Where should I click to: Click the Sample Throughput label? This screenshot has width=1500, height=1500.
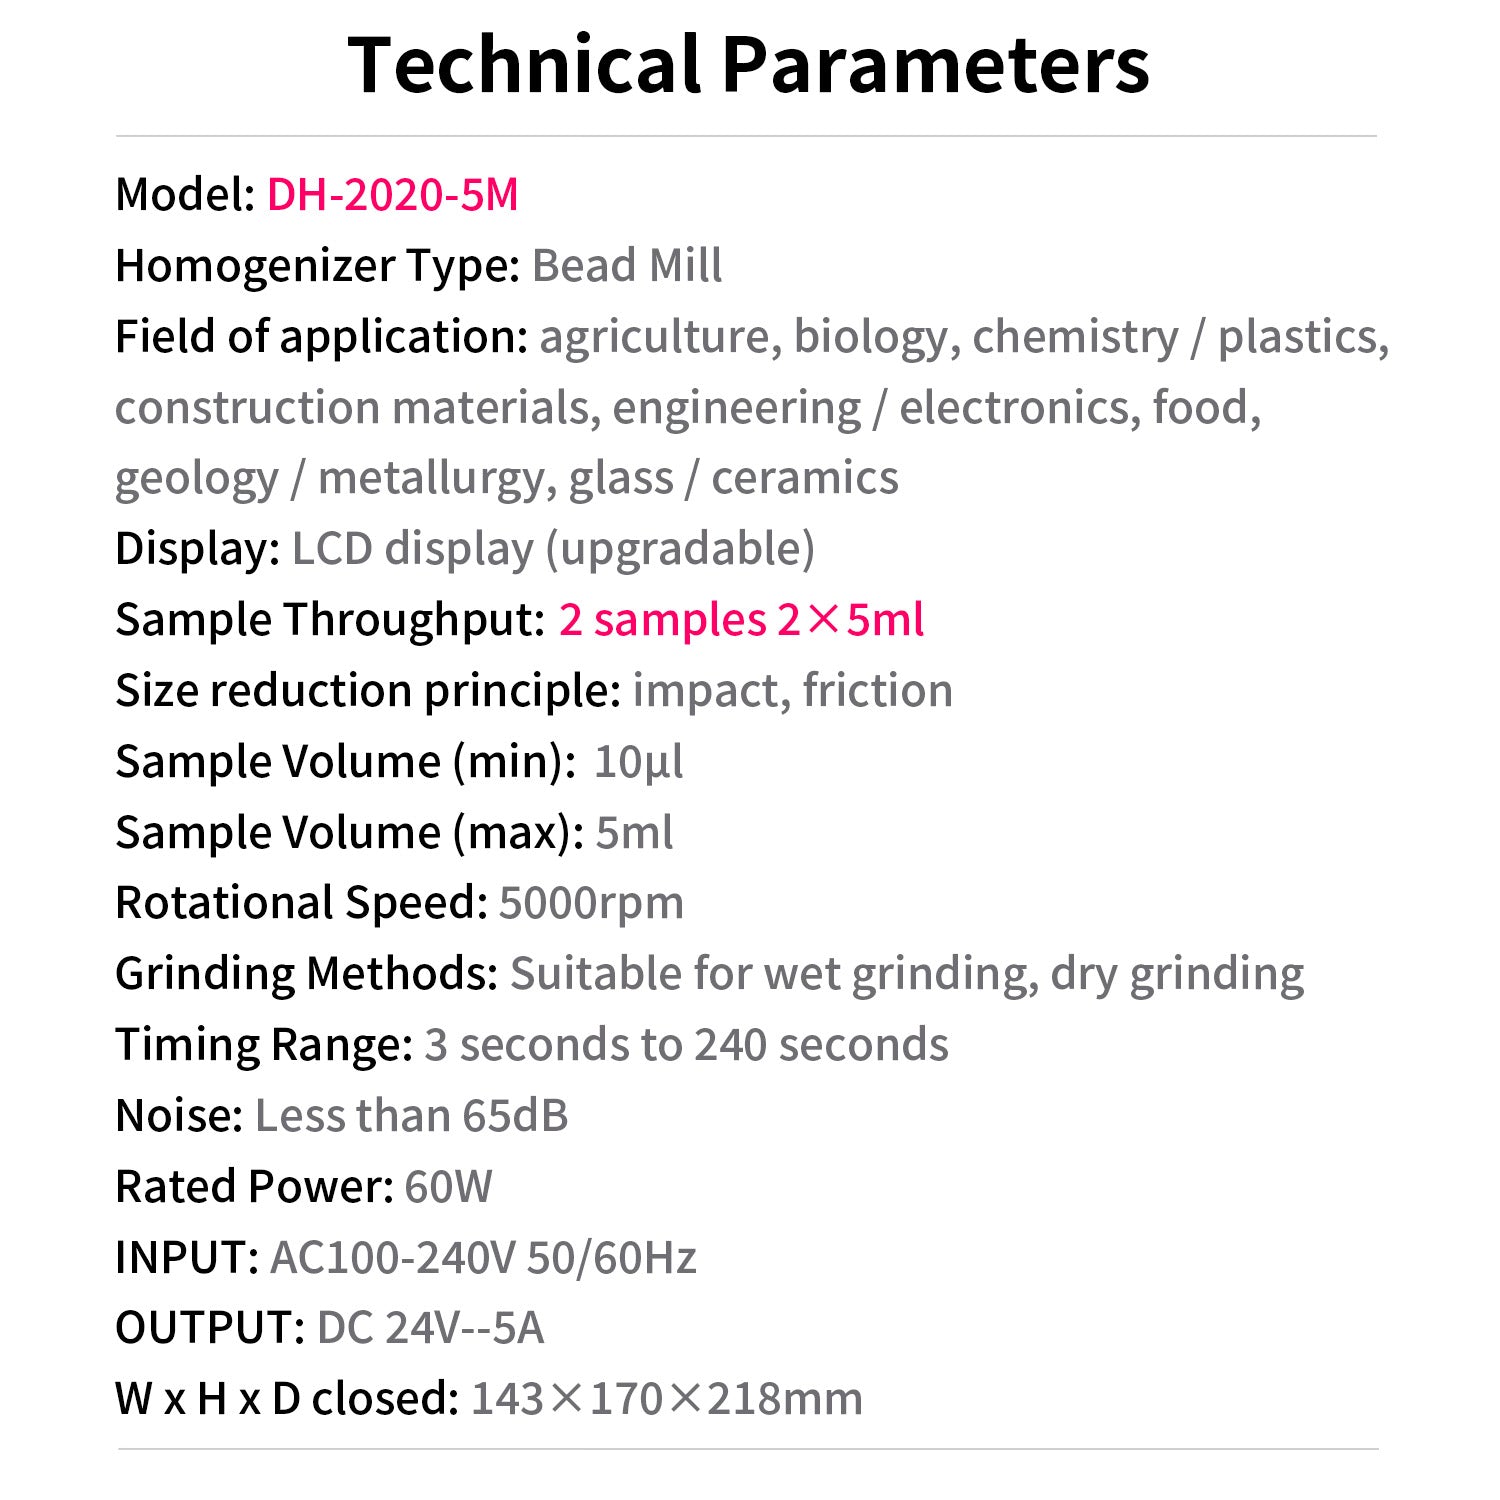[330, 620]
